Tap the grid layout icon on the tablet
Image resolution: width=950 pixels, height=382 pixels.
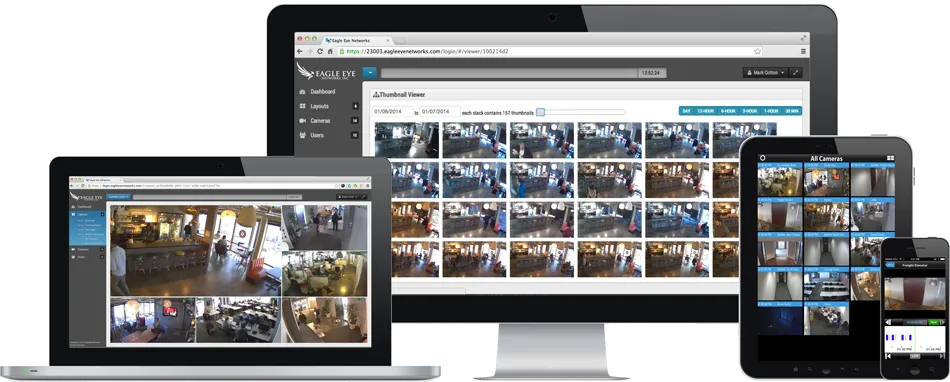point(890,158)
